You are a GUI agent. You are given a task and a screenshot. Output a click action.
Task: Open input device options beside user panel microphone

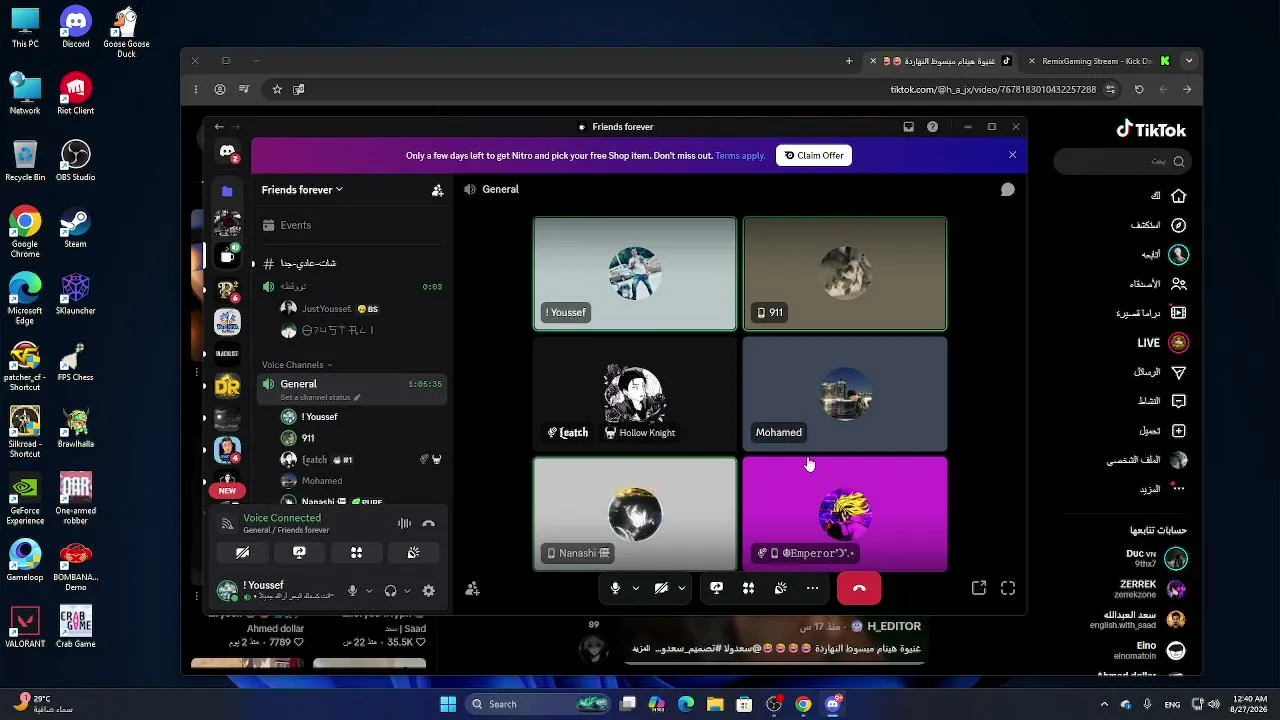[x=369, y=591]
